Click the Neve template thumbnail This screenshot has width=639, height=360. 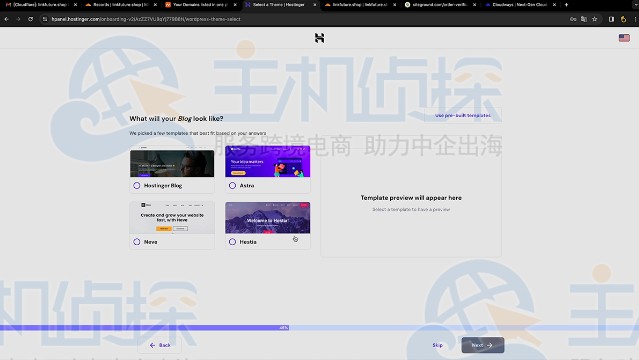(x=172, y=218)
